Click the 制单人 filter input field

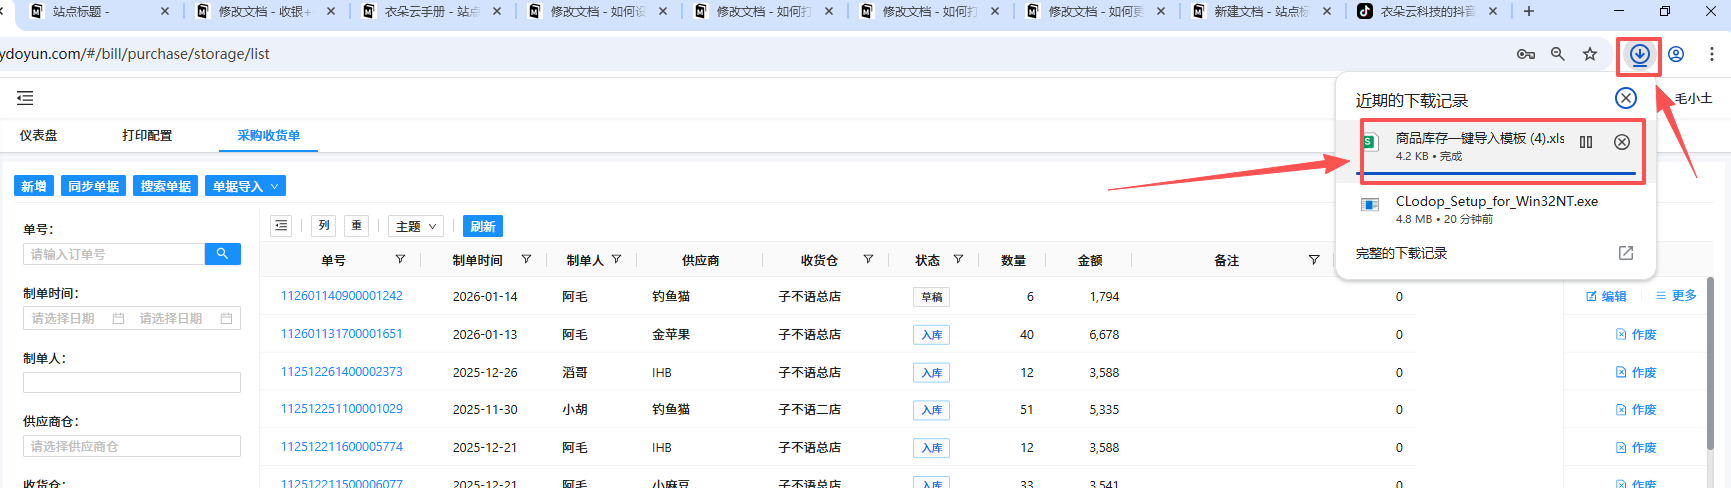(x=132, y=382)
